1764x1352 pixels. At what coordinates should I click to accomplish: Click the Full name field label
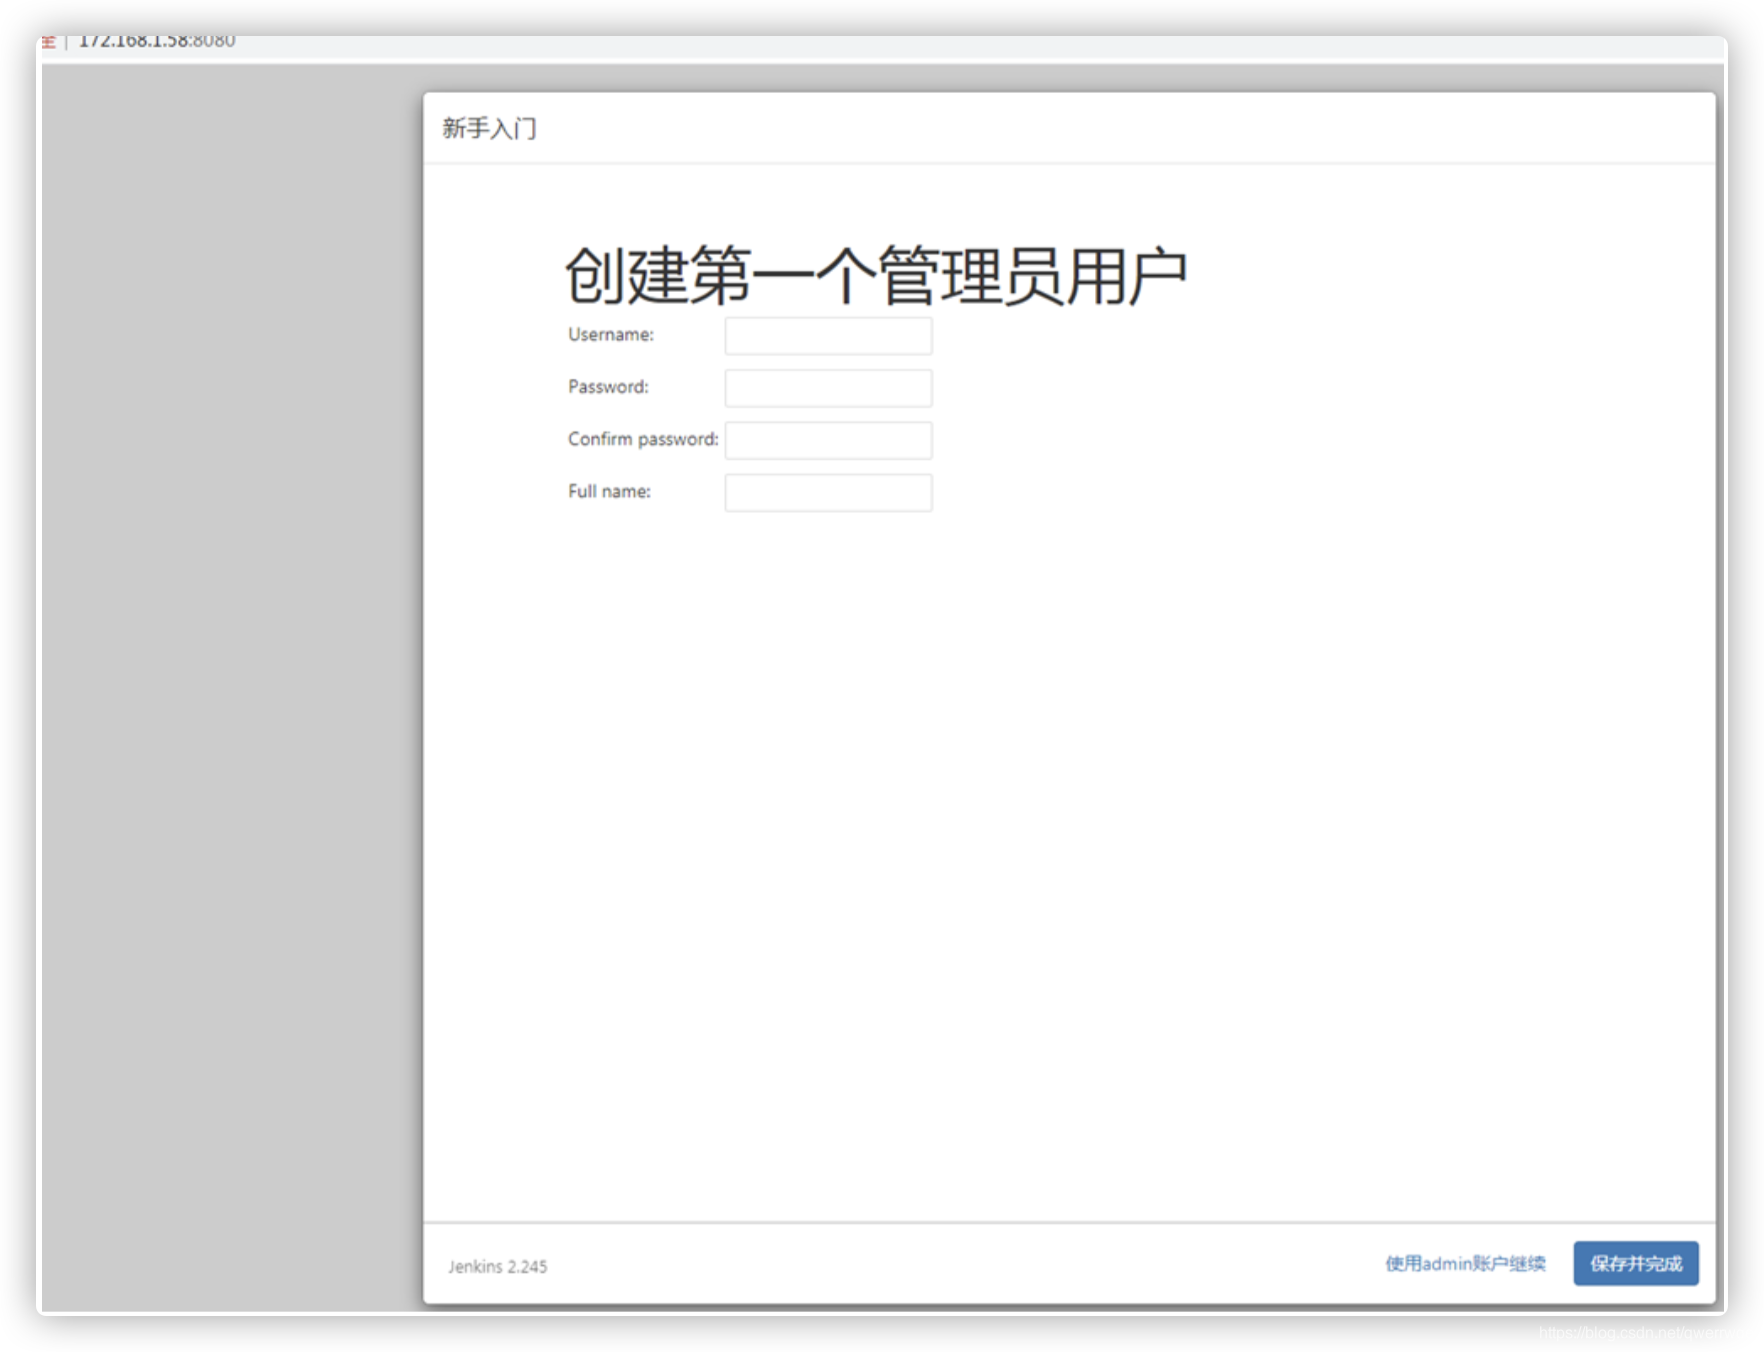pyautogui.click(x=609, y=491)
